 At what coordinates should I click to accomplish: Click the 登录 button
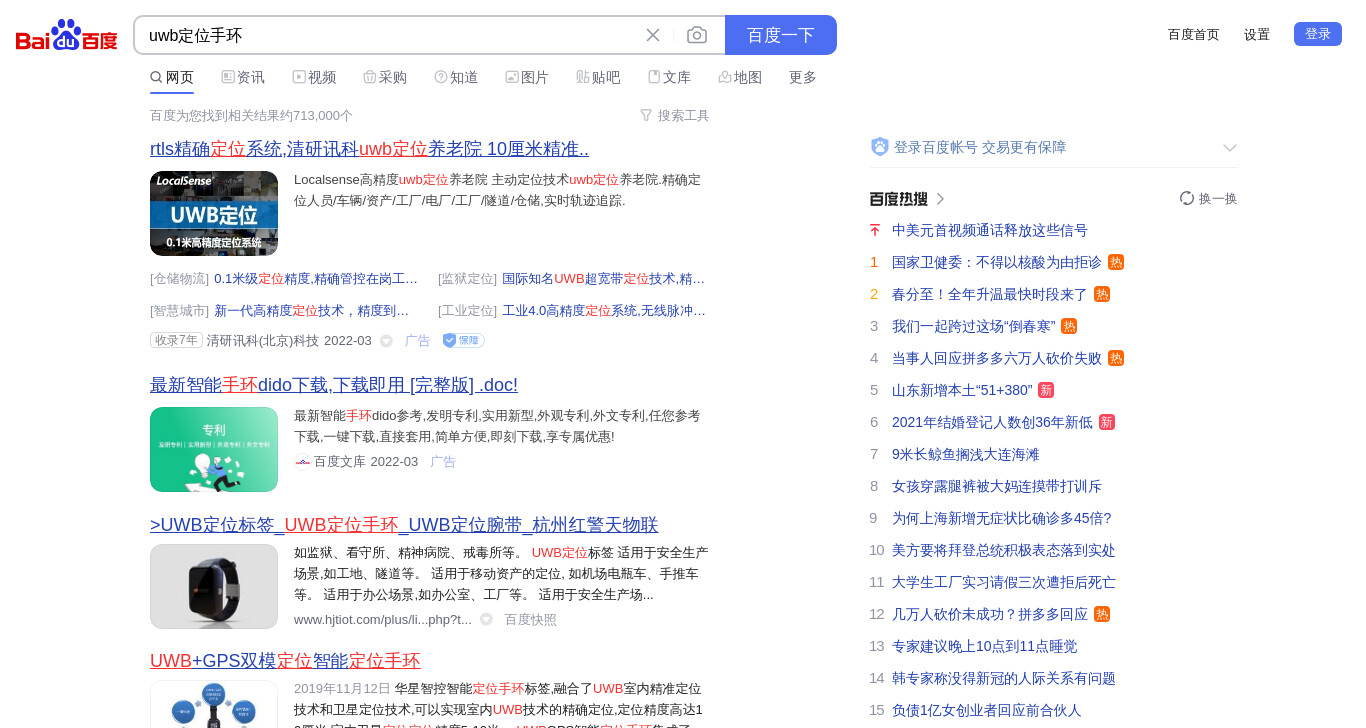(x=1318, y=34)
